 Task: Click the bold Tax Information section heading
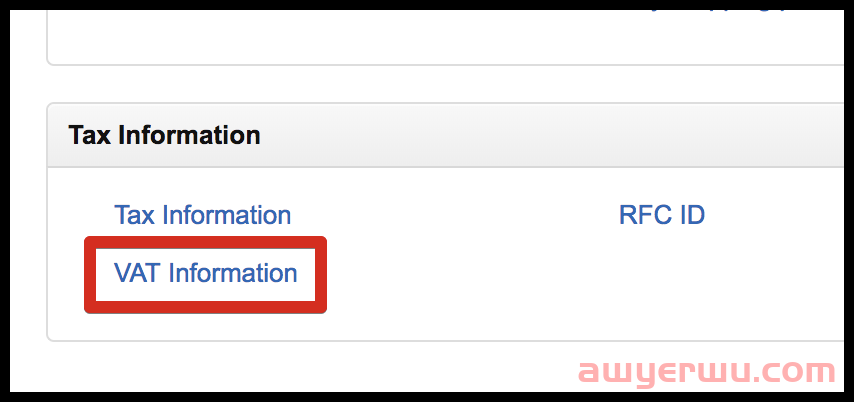(x=164, y=135)
